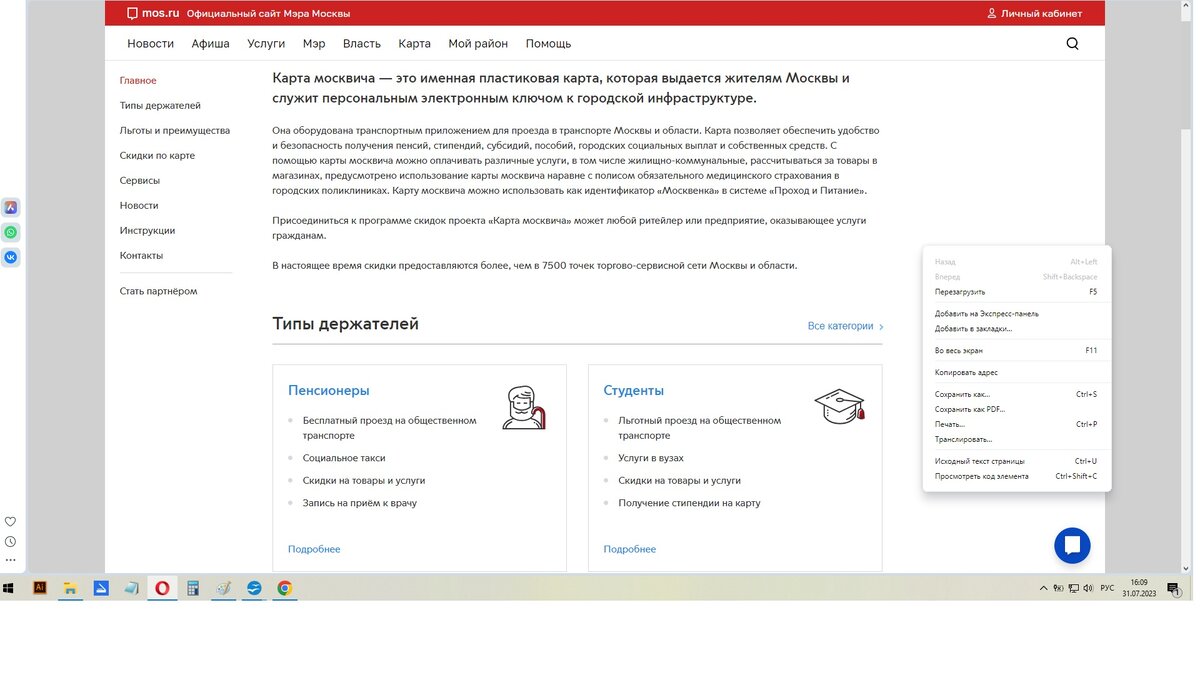Image resolution: width=1200 pixels, height=675 pixels.
Task: Open Calculator from the taskbar
Action: (192, 588)
